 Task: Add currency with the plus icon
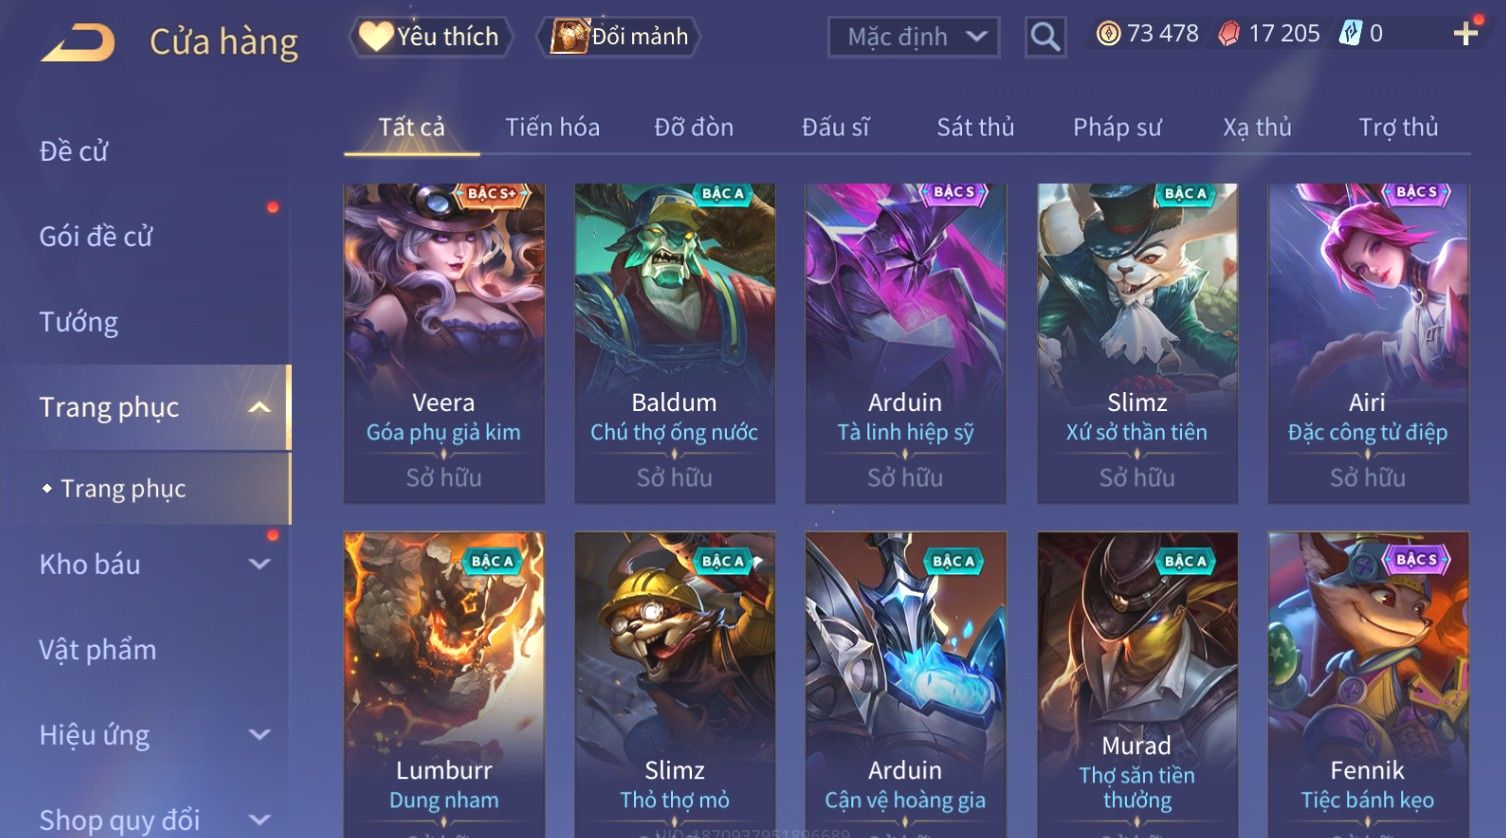[1466, 34]
